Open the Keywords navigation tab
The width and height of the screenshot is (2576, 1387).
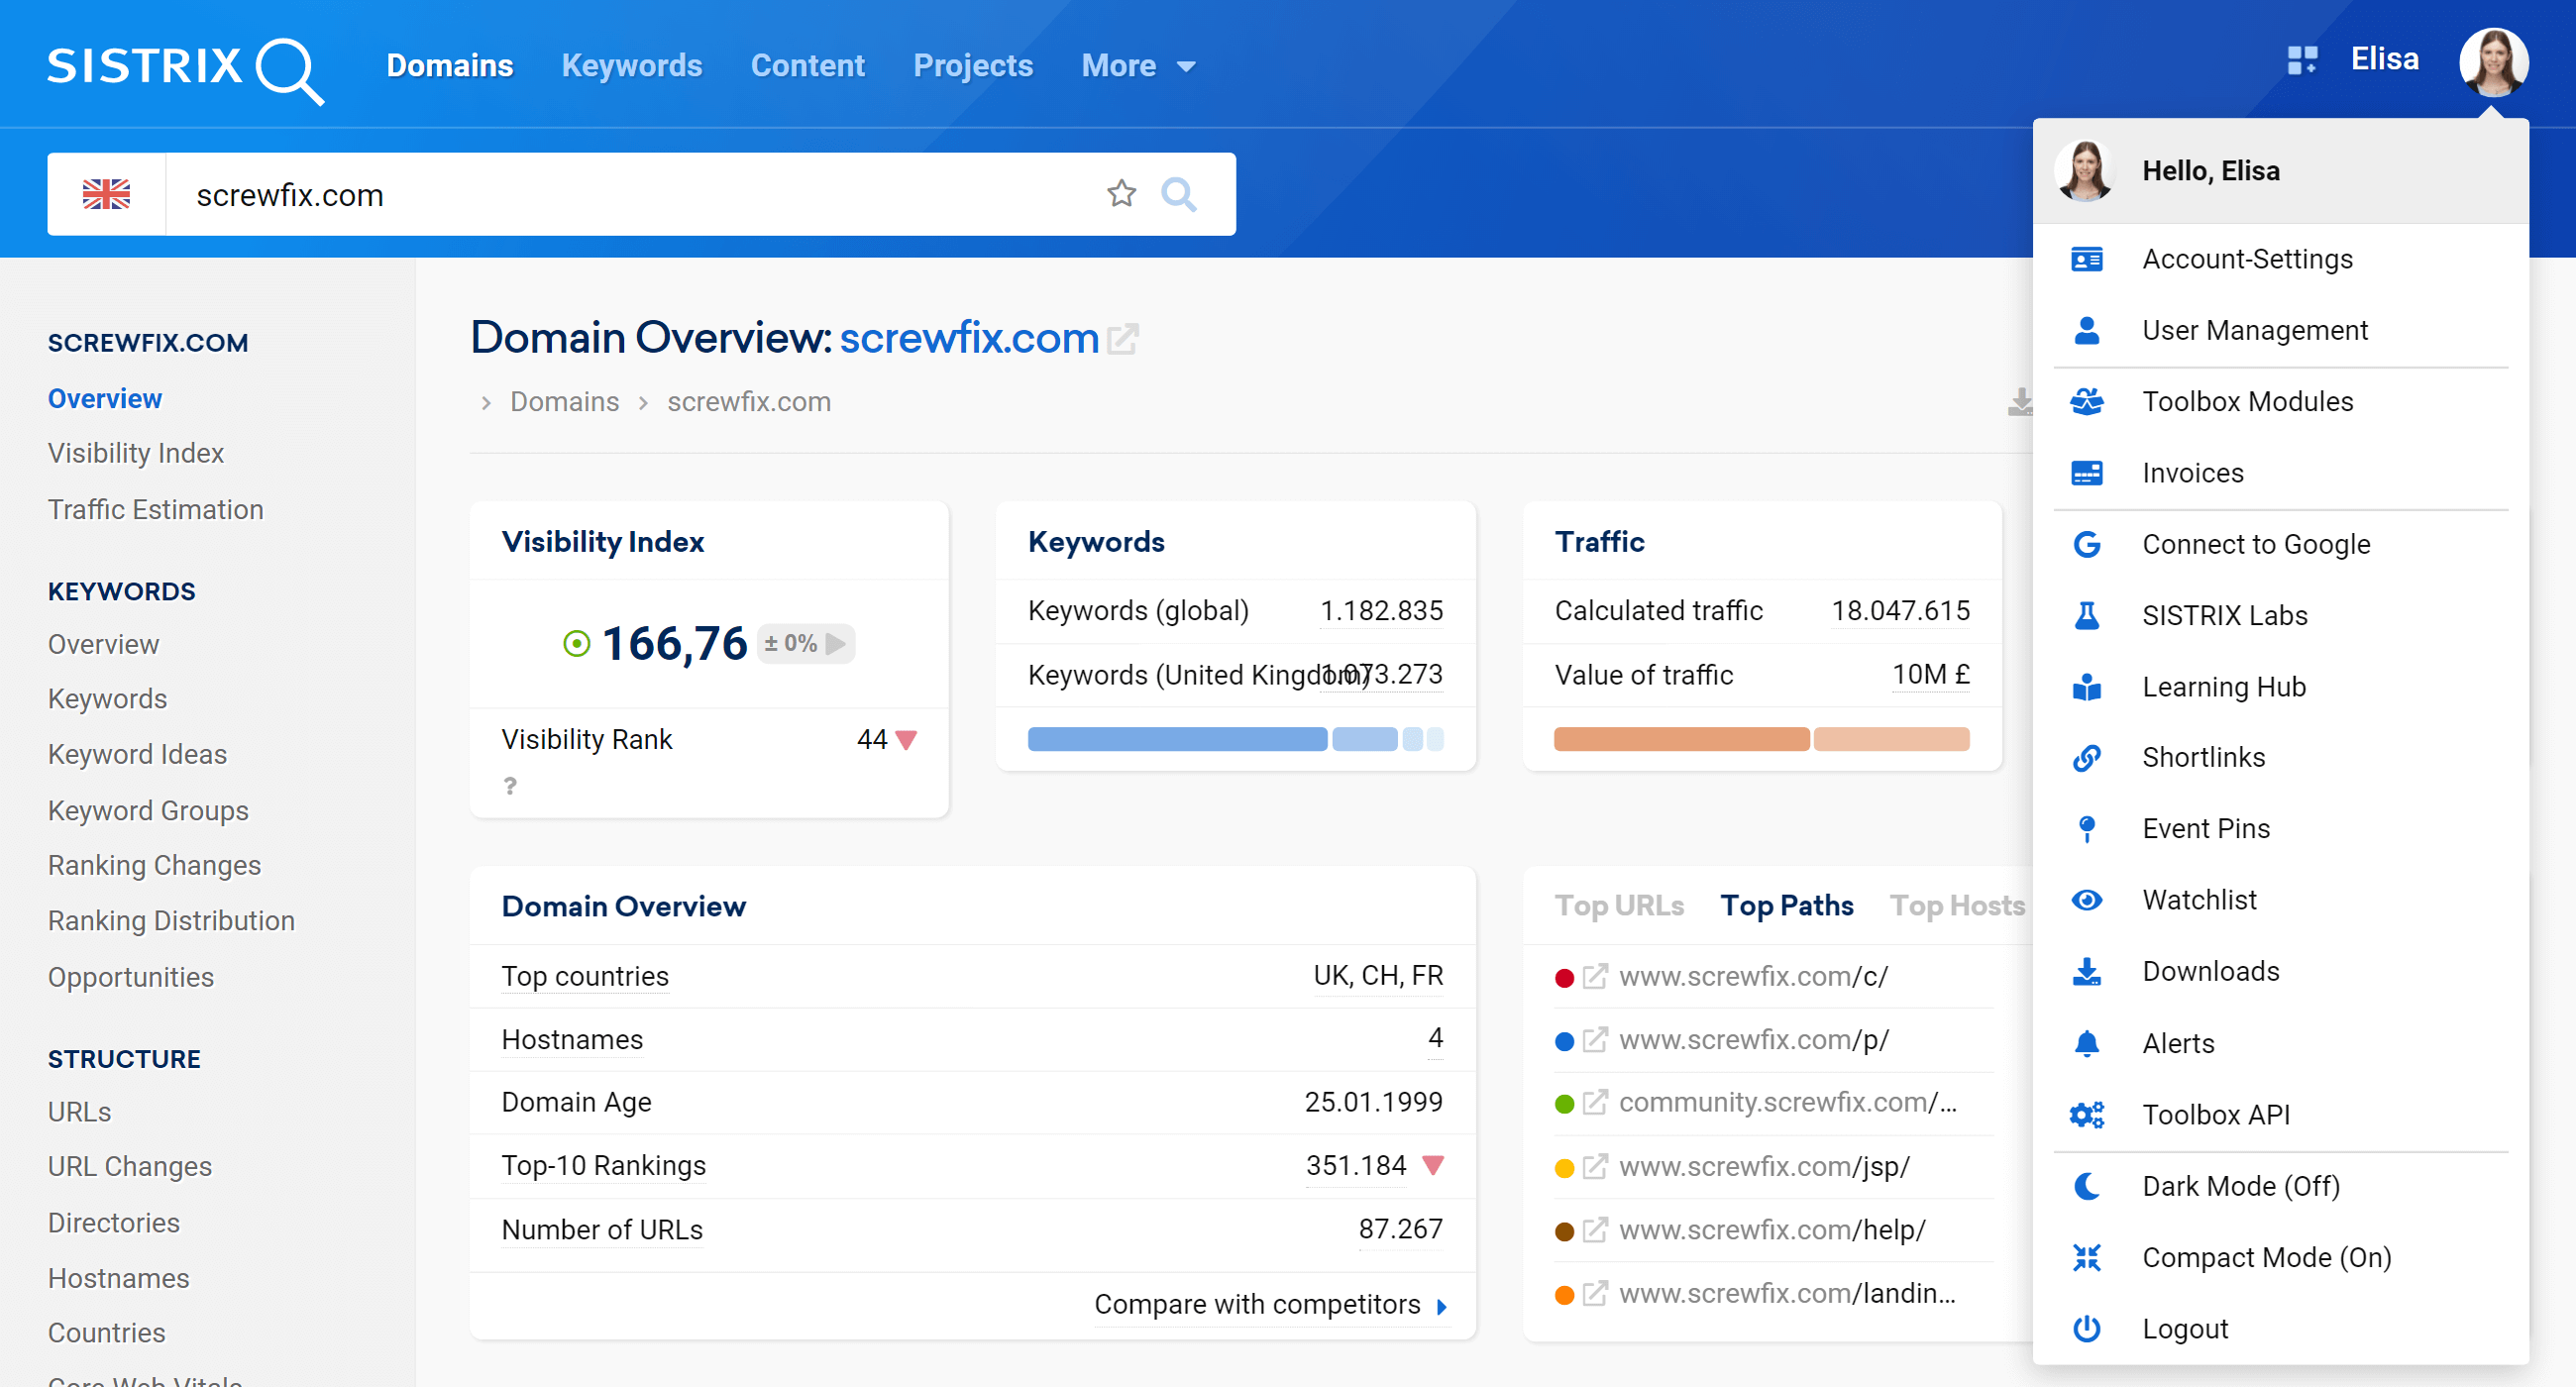point(631,66)
